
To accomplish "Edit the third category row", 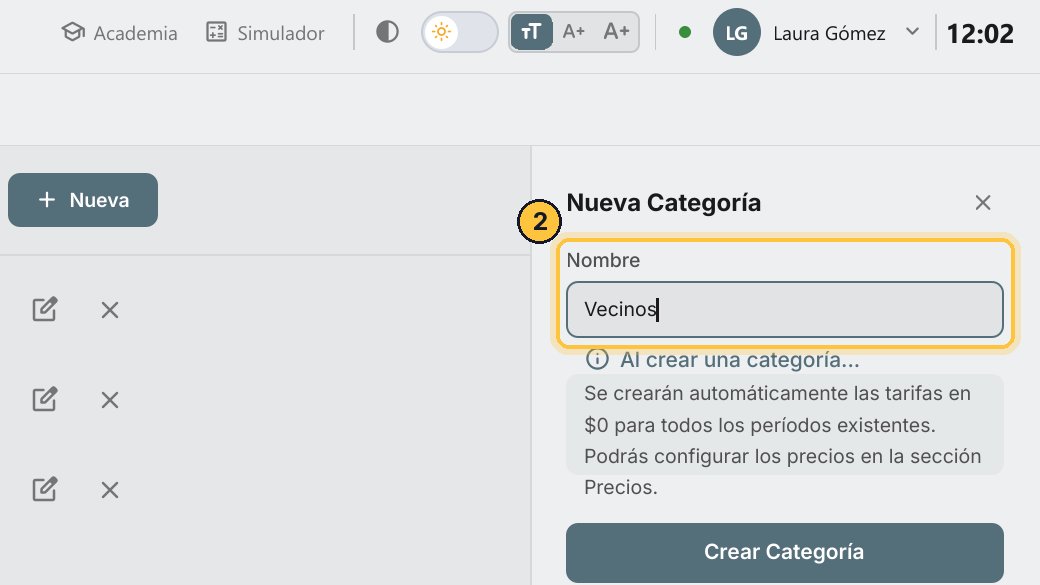I will (x=45, y=489).
